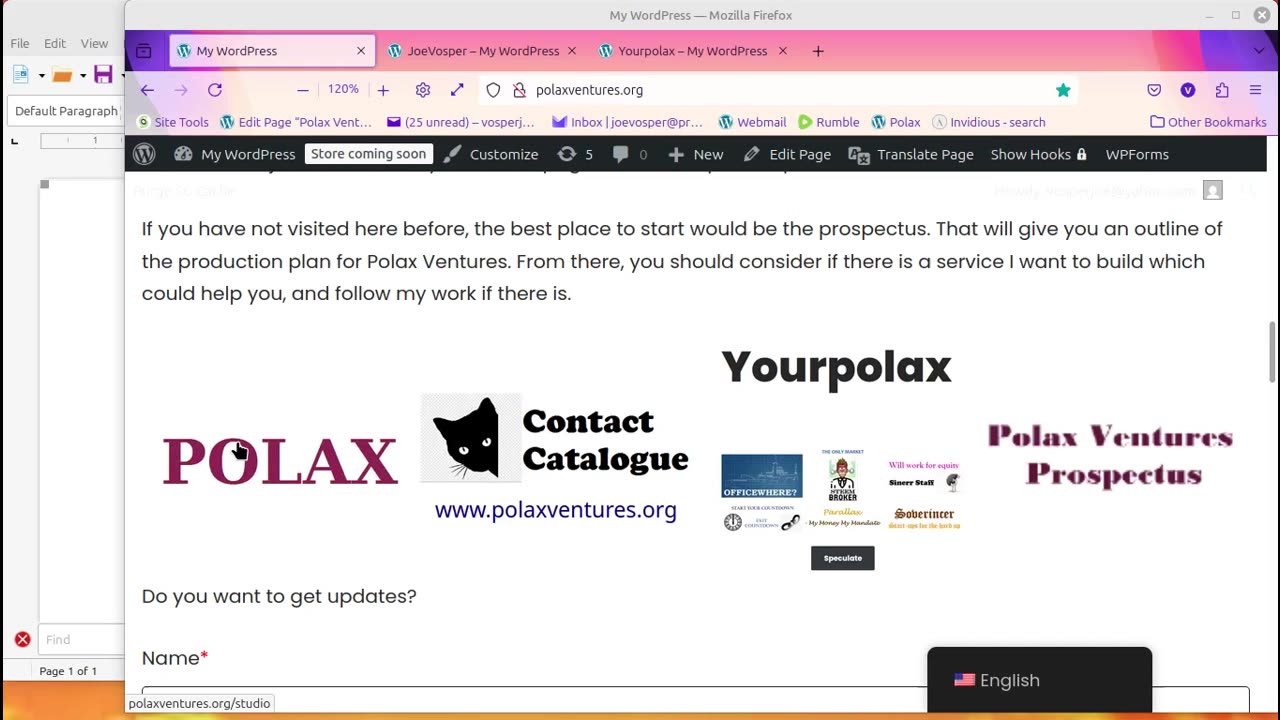
Task: Click Show Hooks in admin bar
Action: (1038, 154)
